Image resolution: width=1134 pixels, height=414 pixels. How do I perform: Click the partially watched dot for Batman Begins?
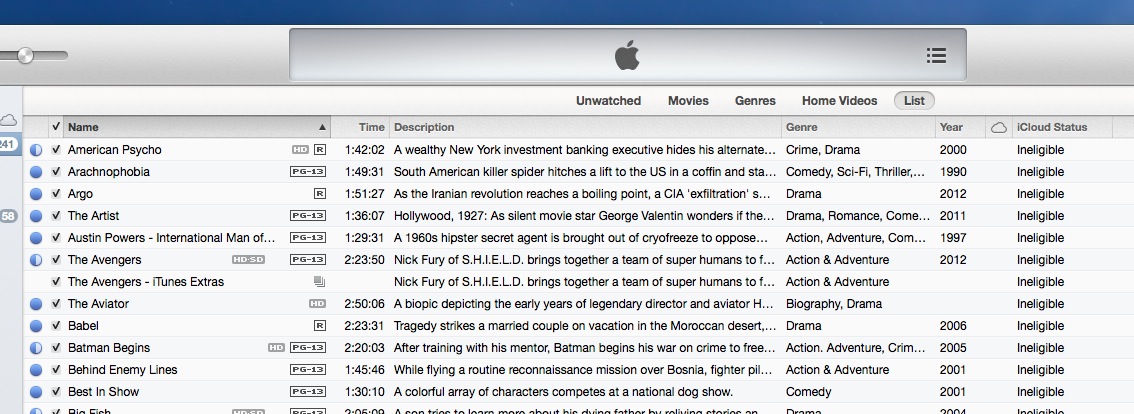tap(36, 348)
